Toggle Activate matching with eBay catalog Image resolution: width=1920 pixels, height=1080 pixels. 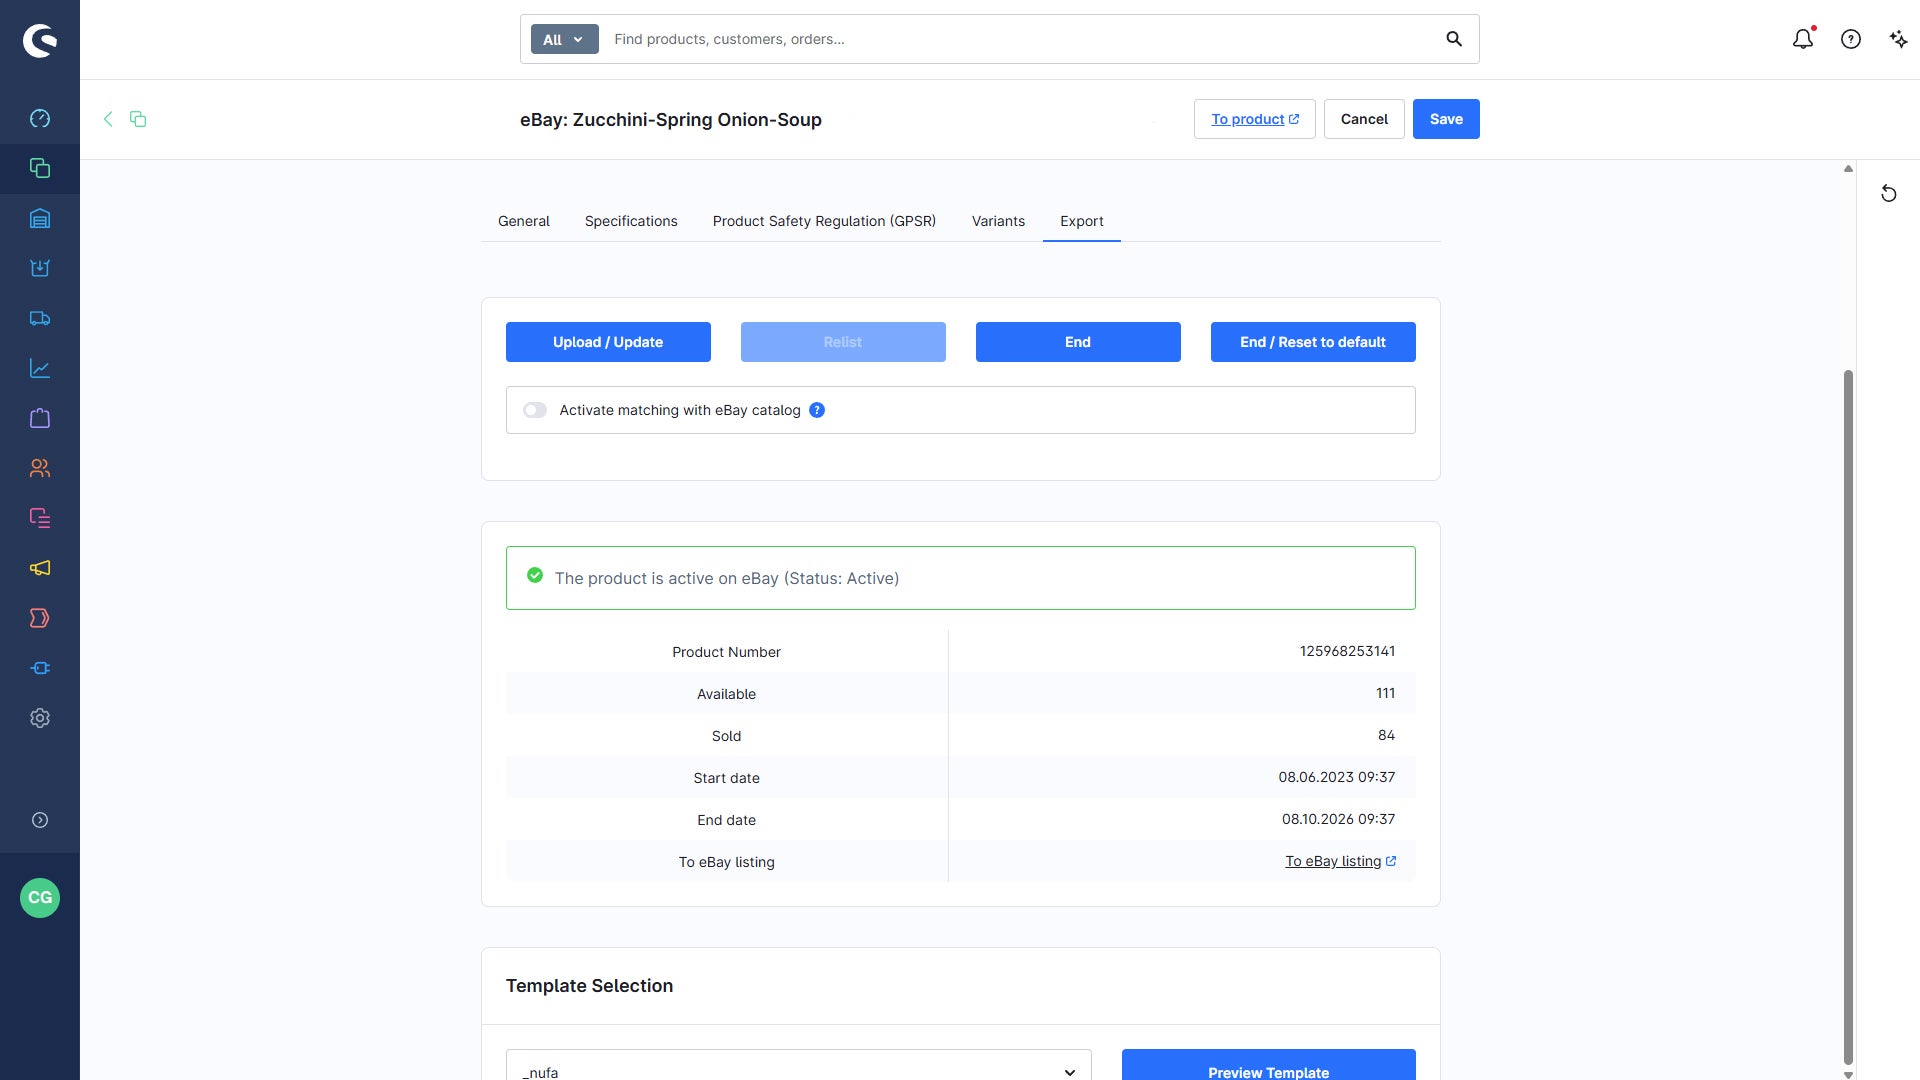tap(535, 410)
